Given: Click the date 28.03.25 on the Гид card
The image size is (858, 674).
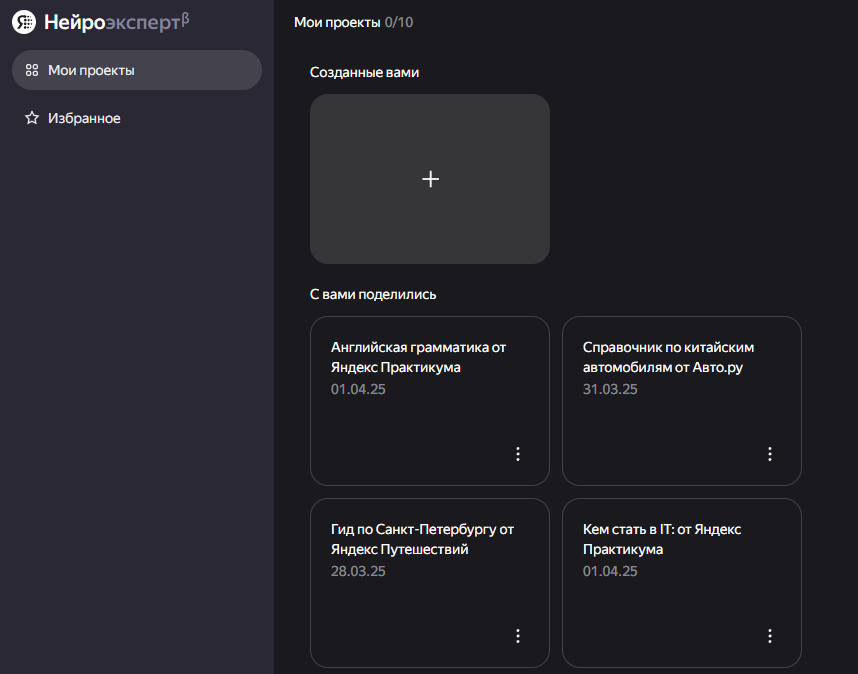Looking at the screenshot, I should (x=358, y=571).
